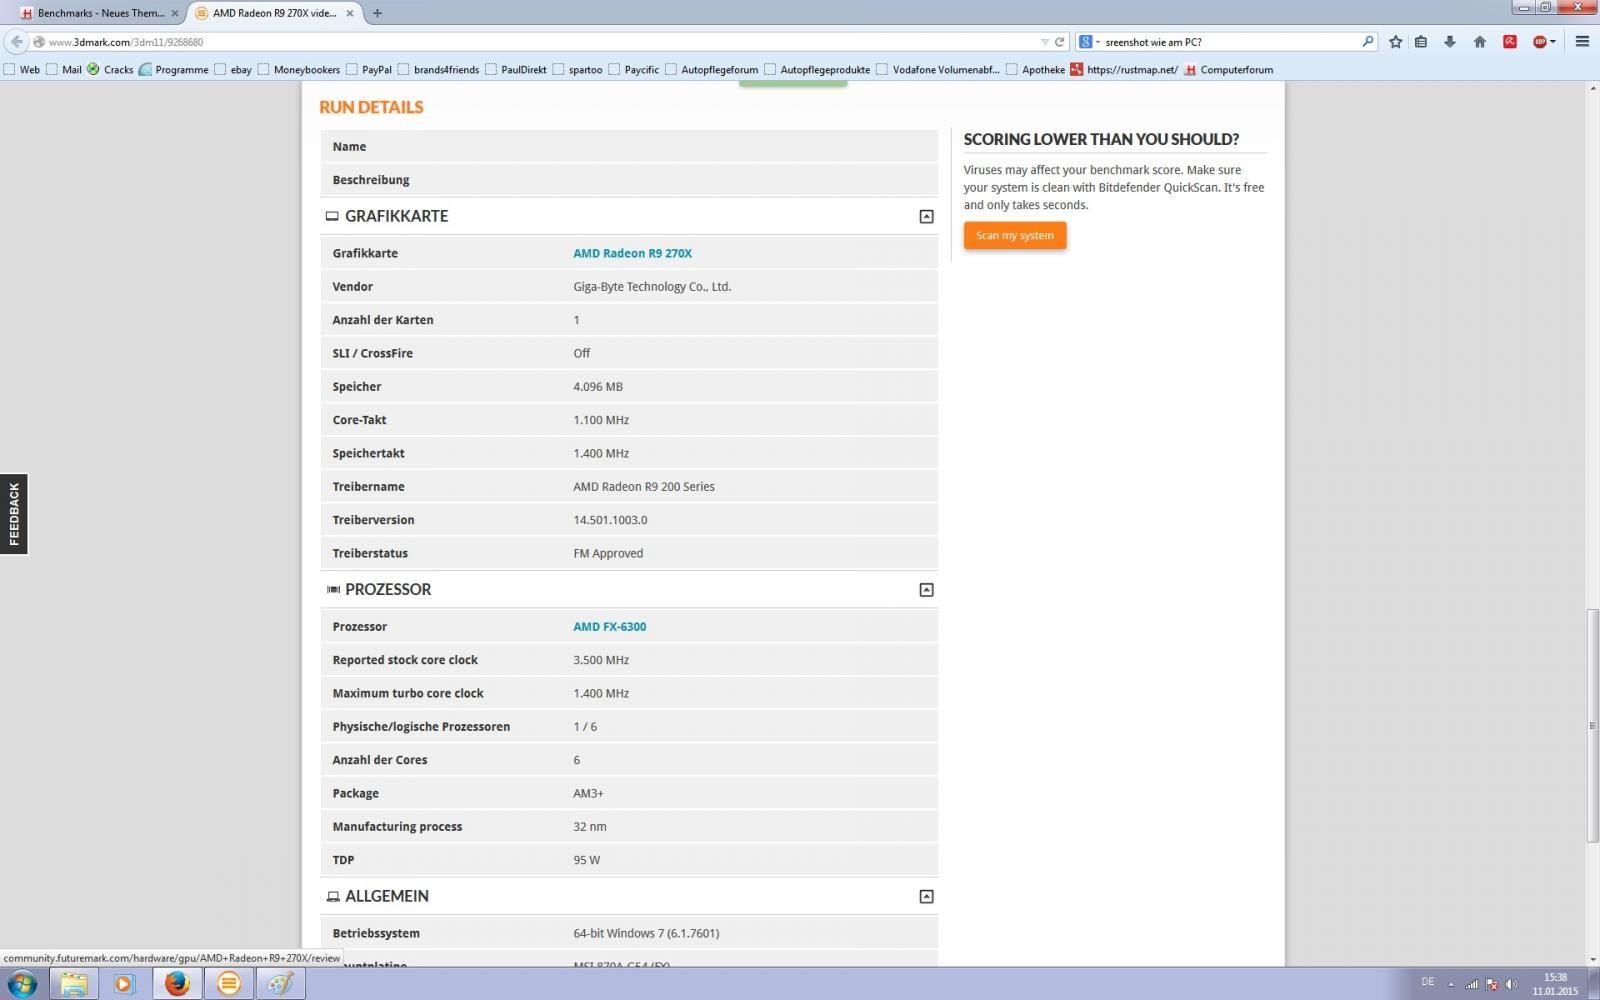Click the search magnifier in the search box
Image resolution: width=1600 pixels, height=1000 pixels.
tap(1367, 42)
